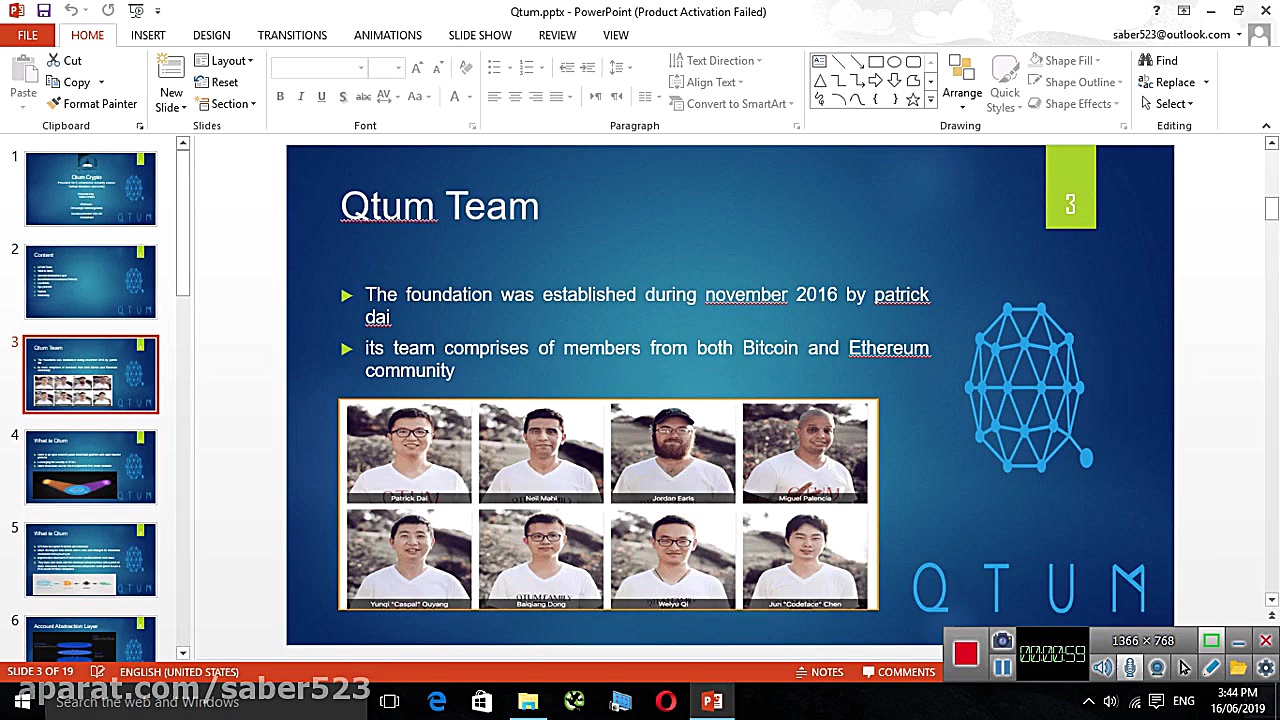
Task: Open recorder settings gear icon
Action: point(1265,668)
